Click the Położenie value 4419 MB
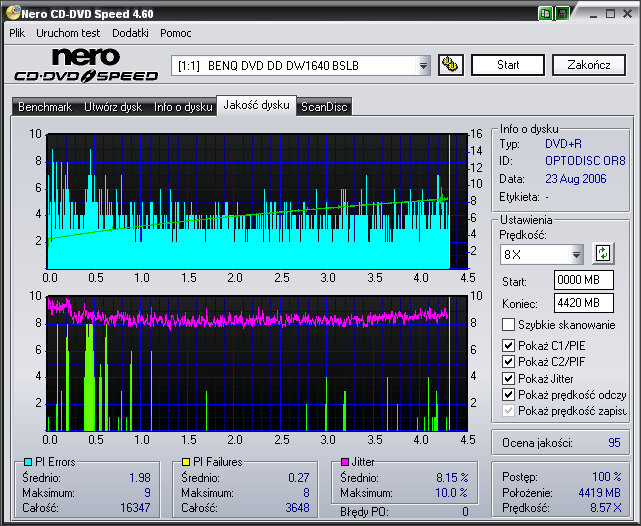641x526 pixels. tap(599, 493)
